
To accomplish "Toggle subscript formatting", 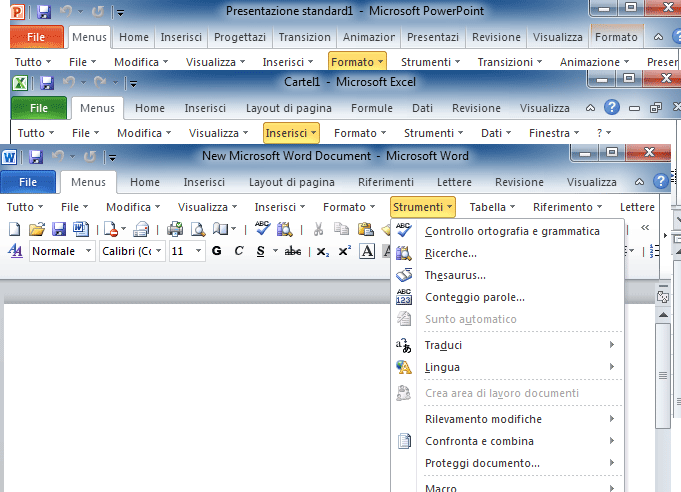I will 323,251.
